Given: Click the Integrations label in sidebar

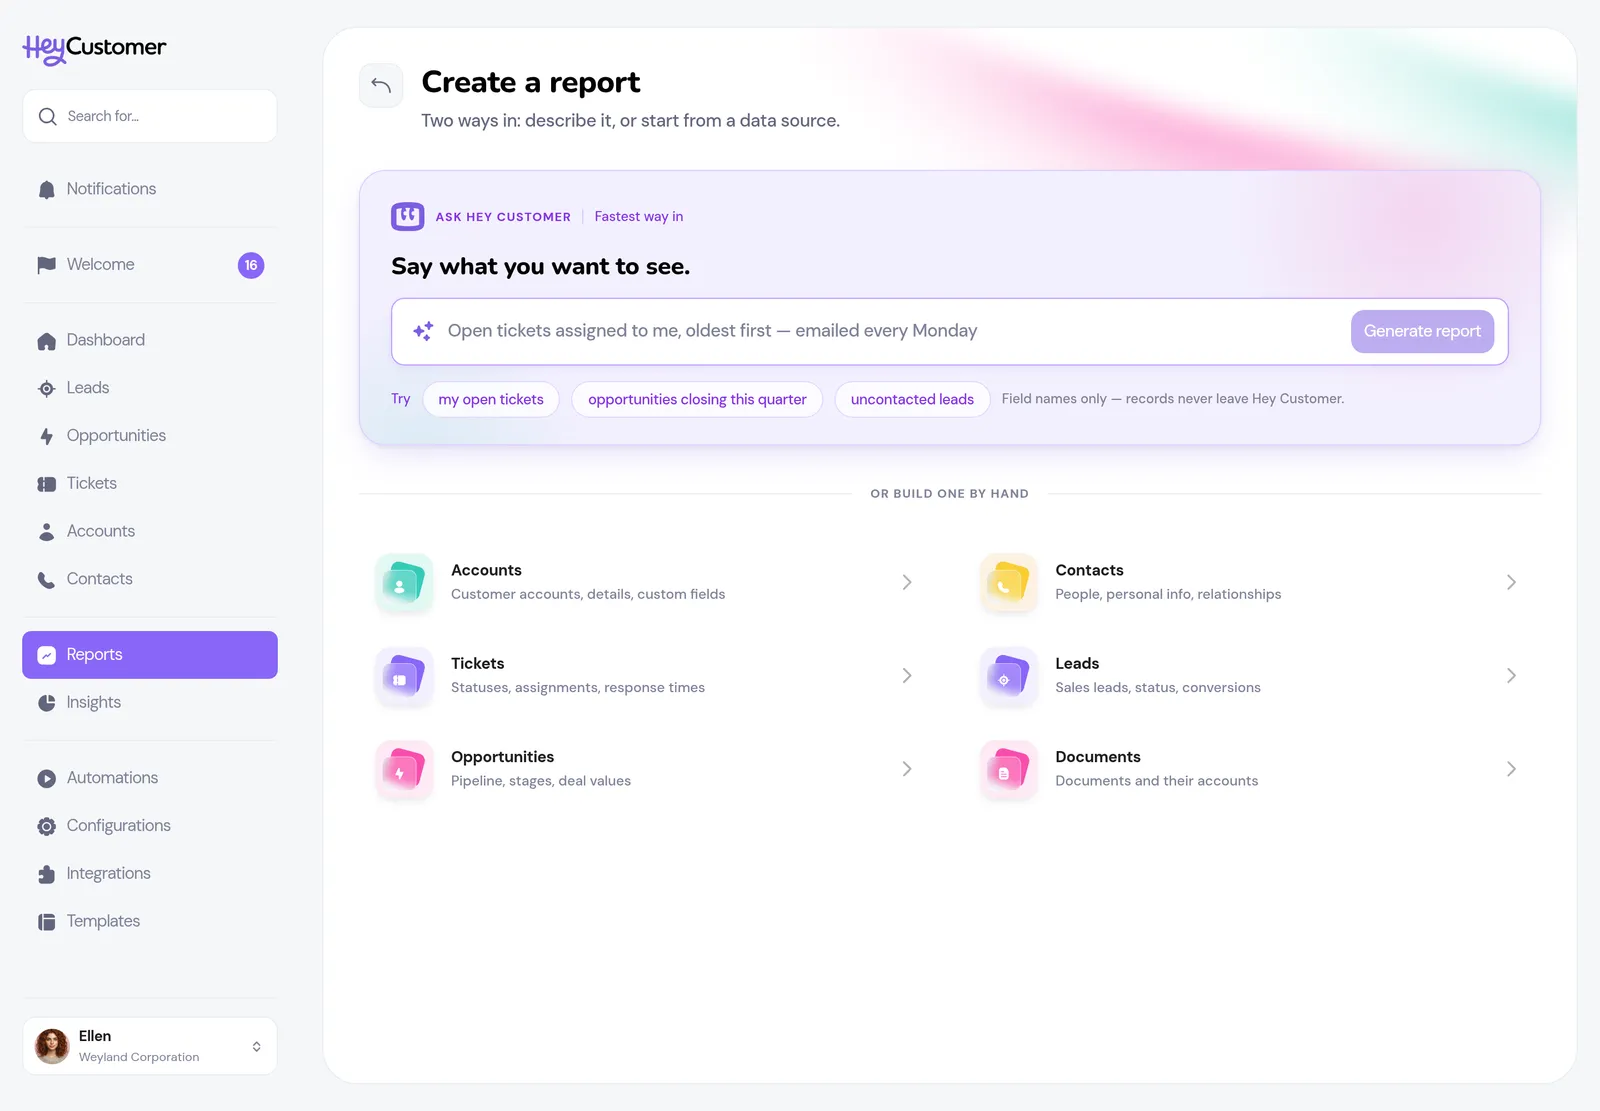Looking at the screenshot, I should coord(109,874).
